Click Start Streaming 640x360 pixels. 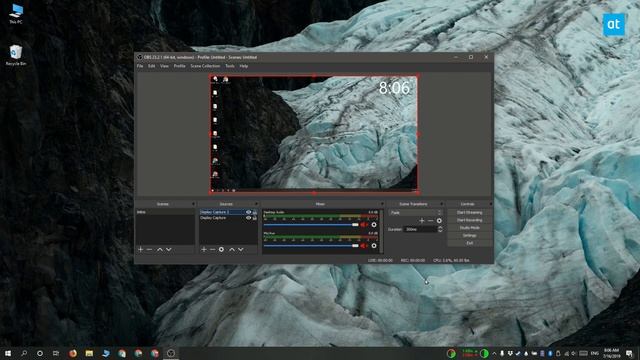coord(469,213)
